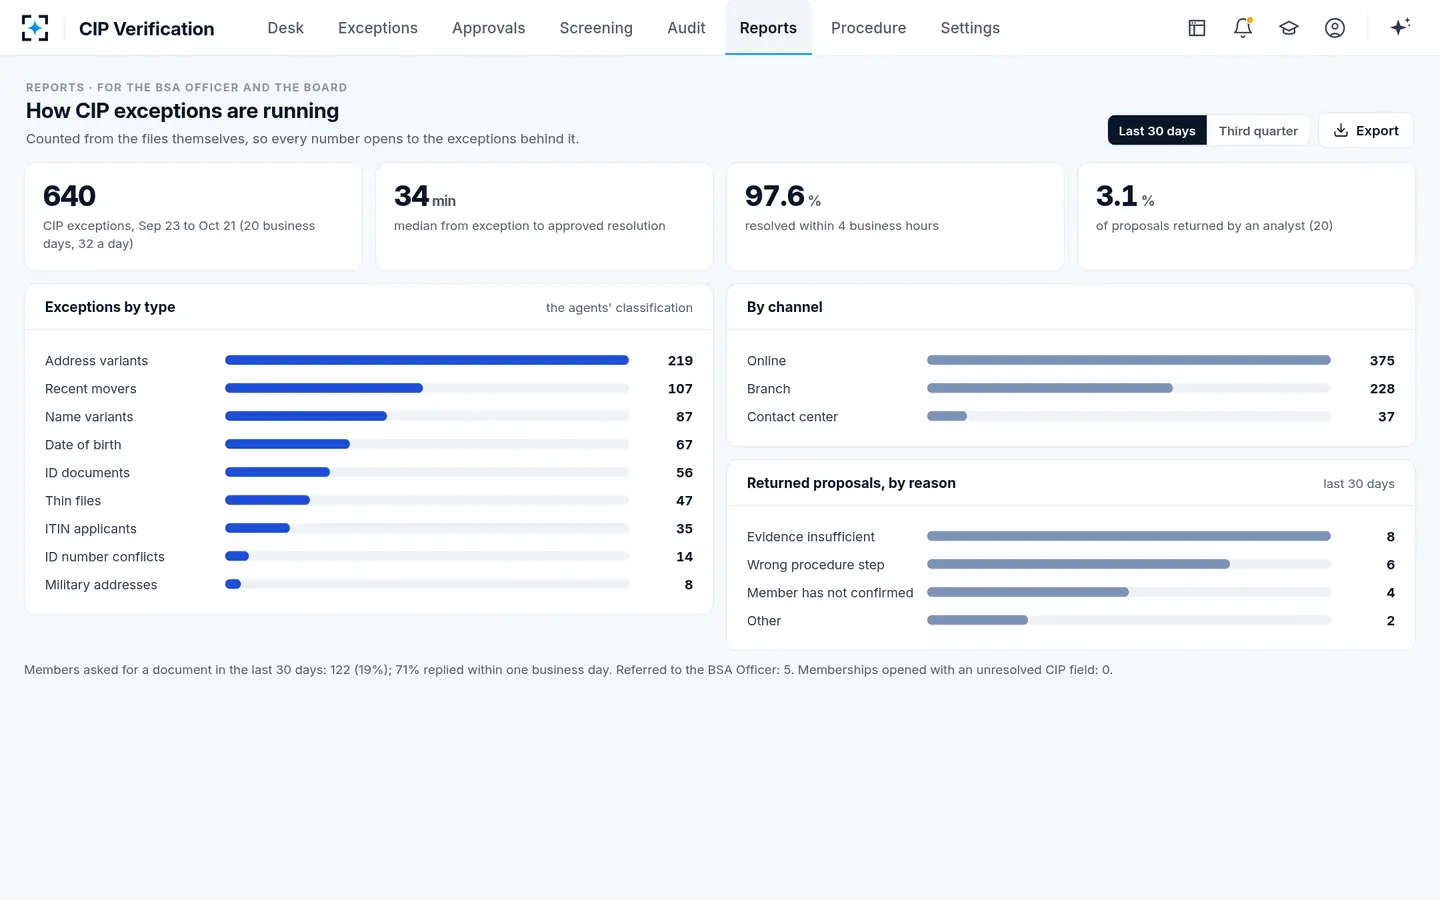
Task: Click the Address variants bar
Action: point(427,360)
